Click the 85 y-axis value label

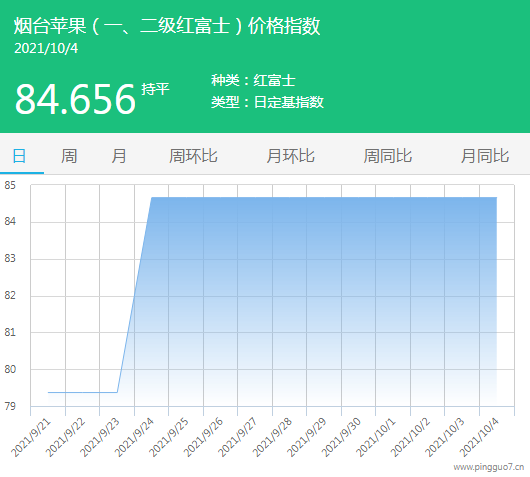click(10, 185)
